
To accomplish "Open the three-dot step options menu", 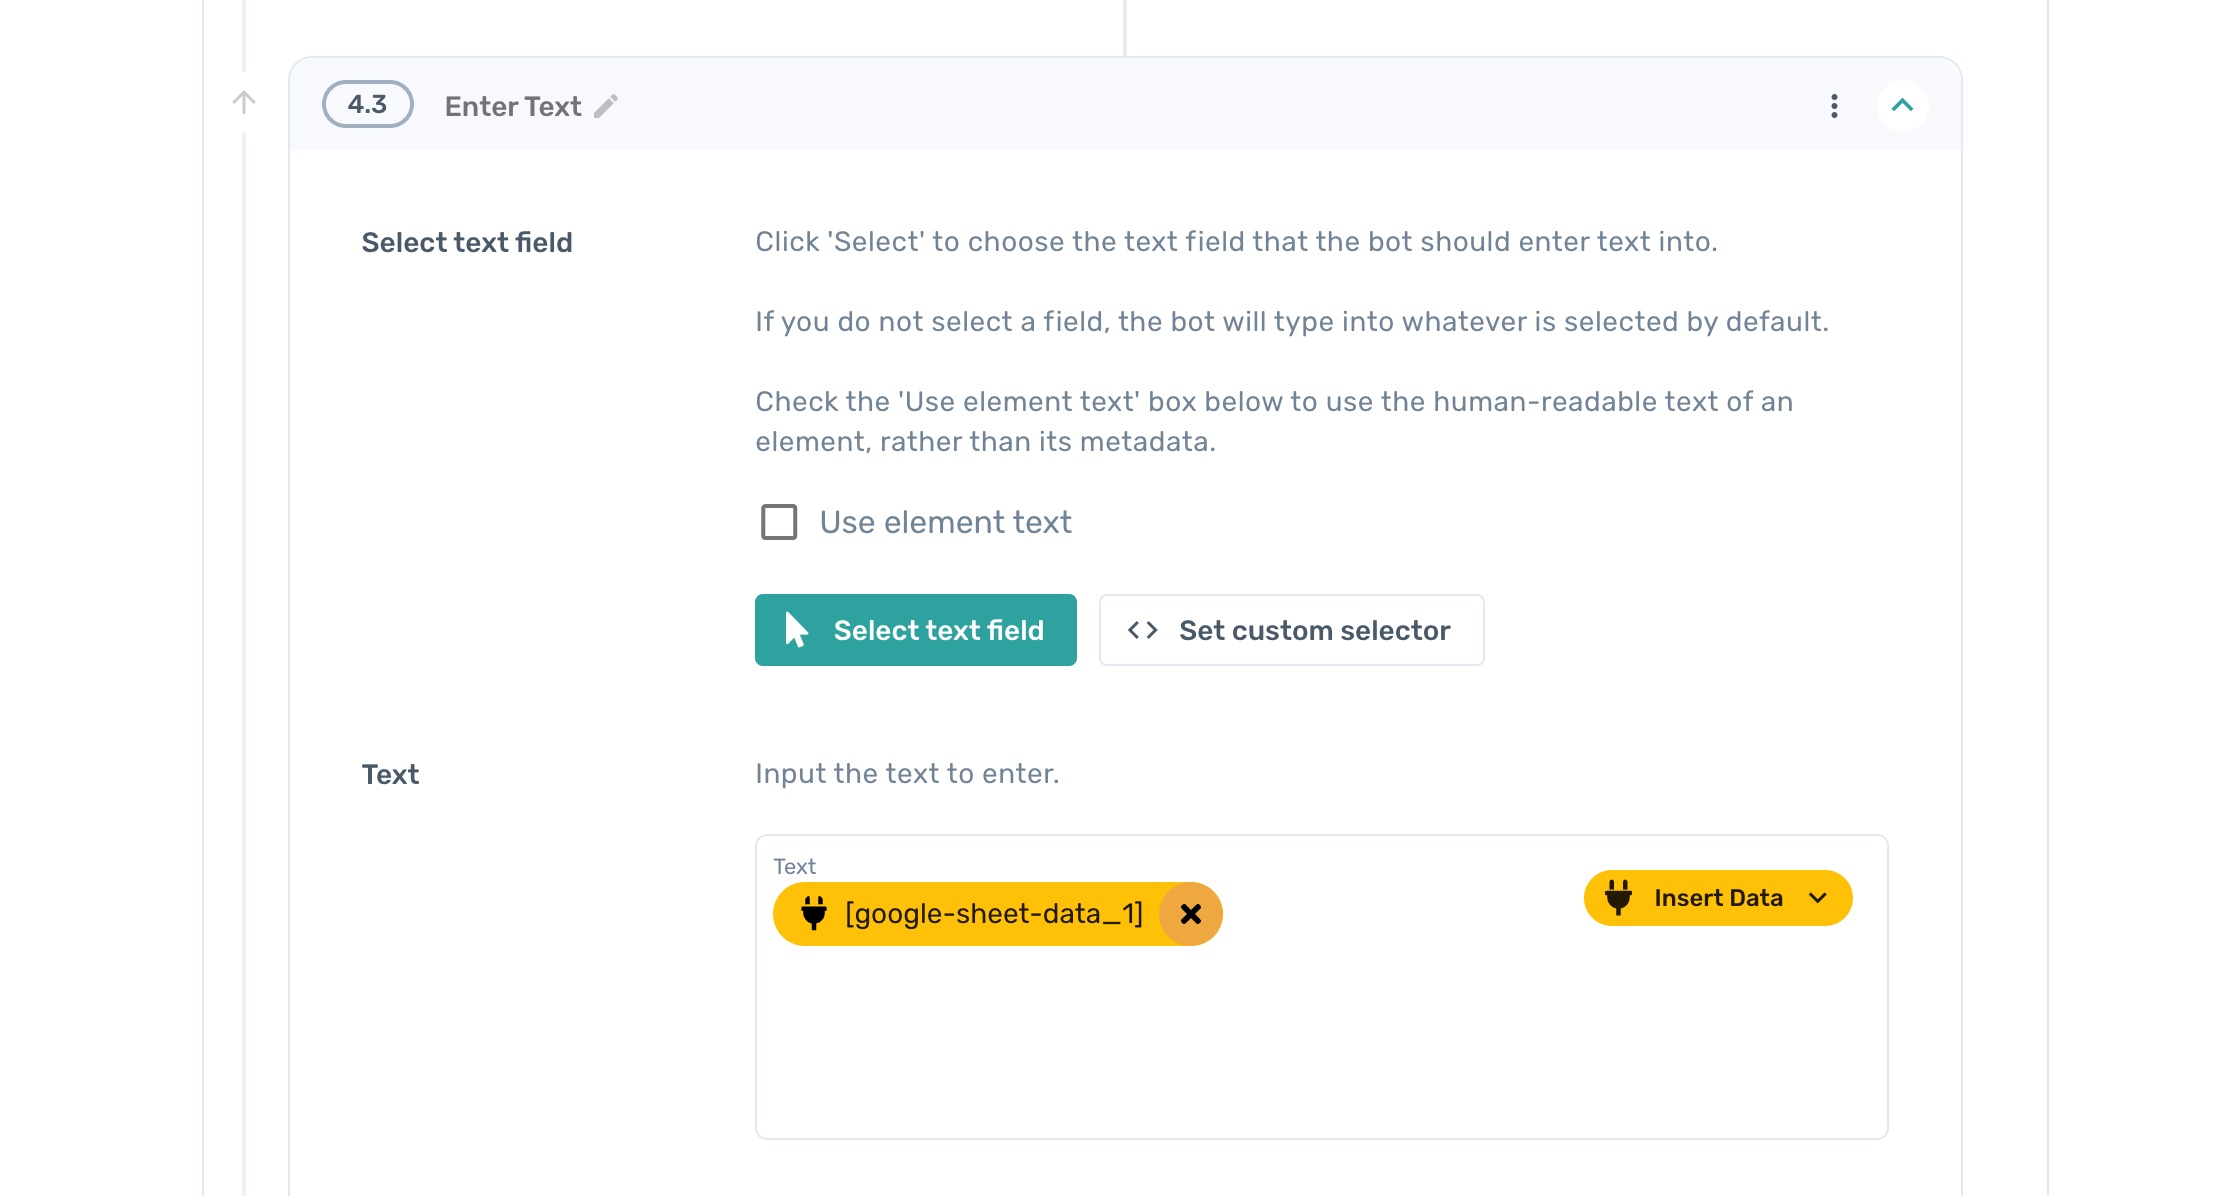I will [x=1834, y=106].
